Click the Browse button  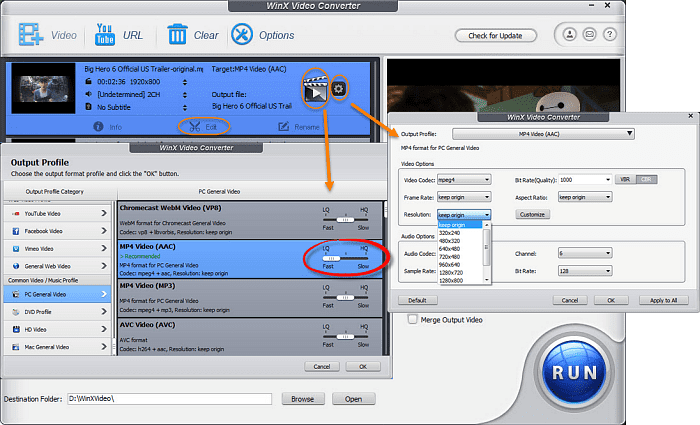[x=303, y=399]
